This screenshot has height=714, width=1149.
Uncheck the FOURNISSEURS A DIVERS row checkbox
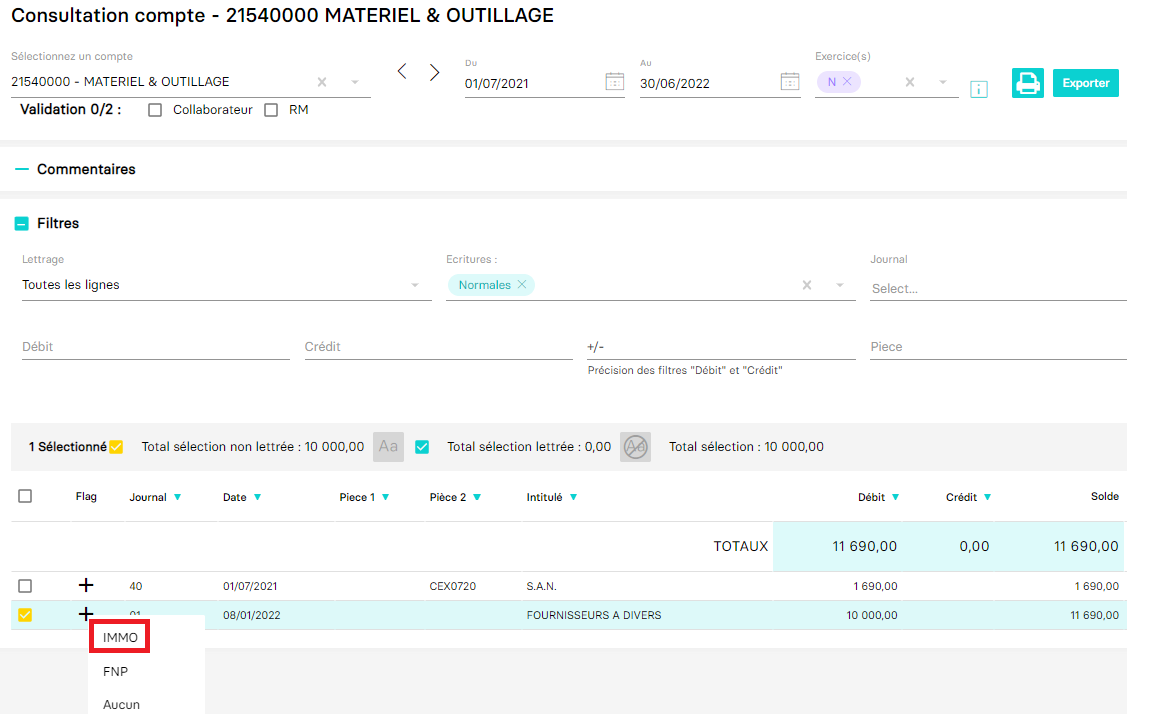pyautogui.click(x=25, y=615)
